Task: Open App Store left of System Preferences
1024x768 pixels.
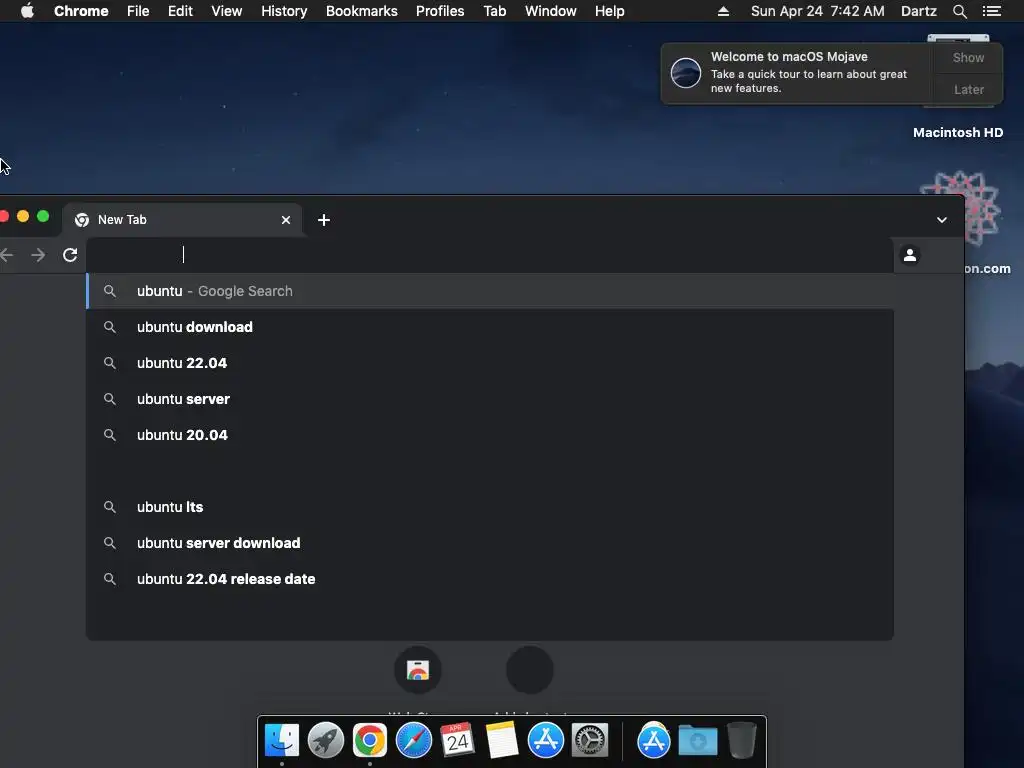Action: pyautogui.click(x=546, y=741)
